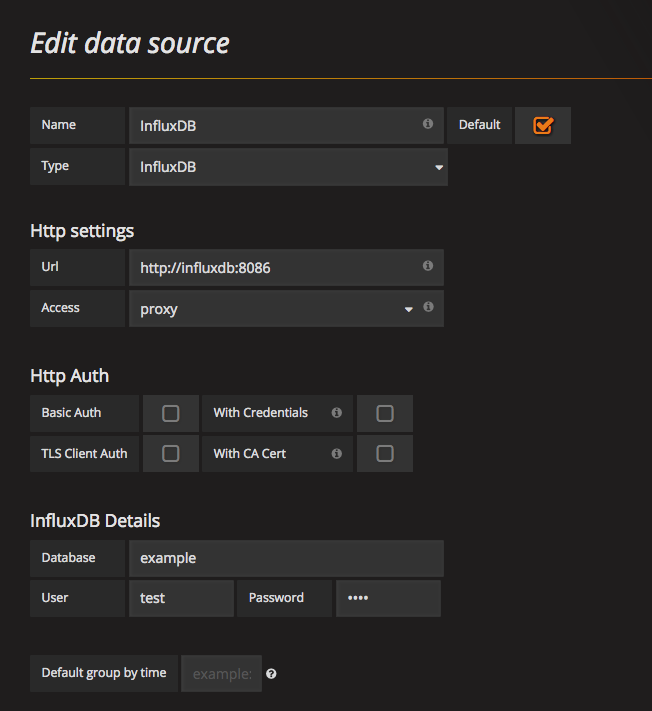This screenshot has height=711, width=652.
Task: Enable the Basic Auth checkbox
Action: point(170,413)
